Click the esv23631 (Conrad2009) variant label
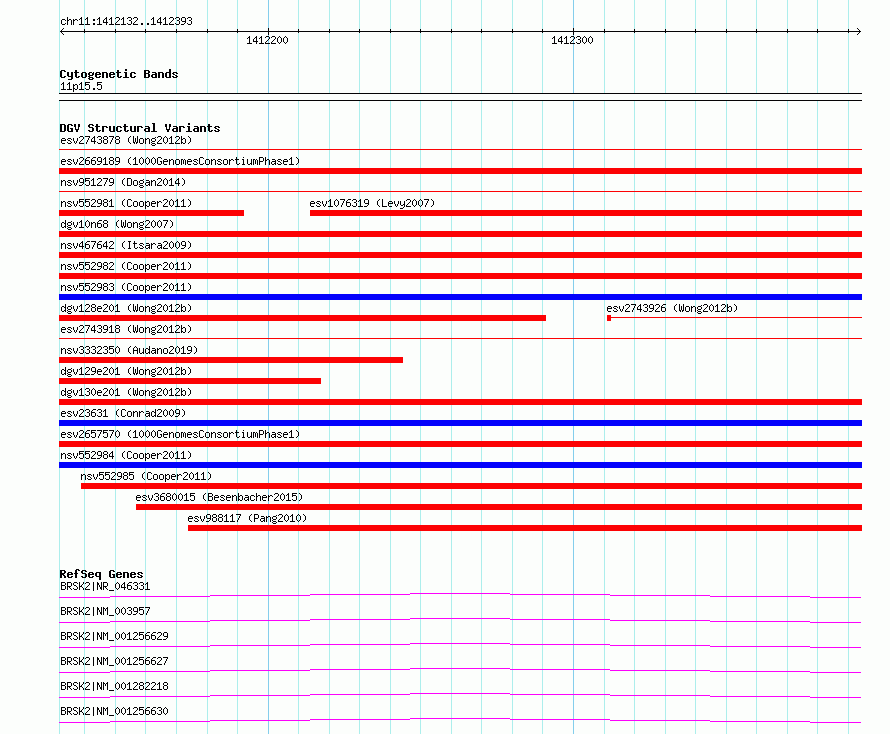 click(x=123, y=413)
